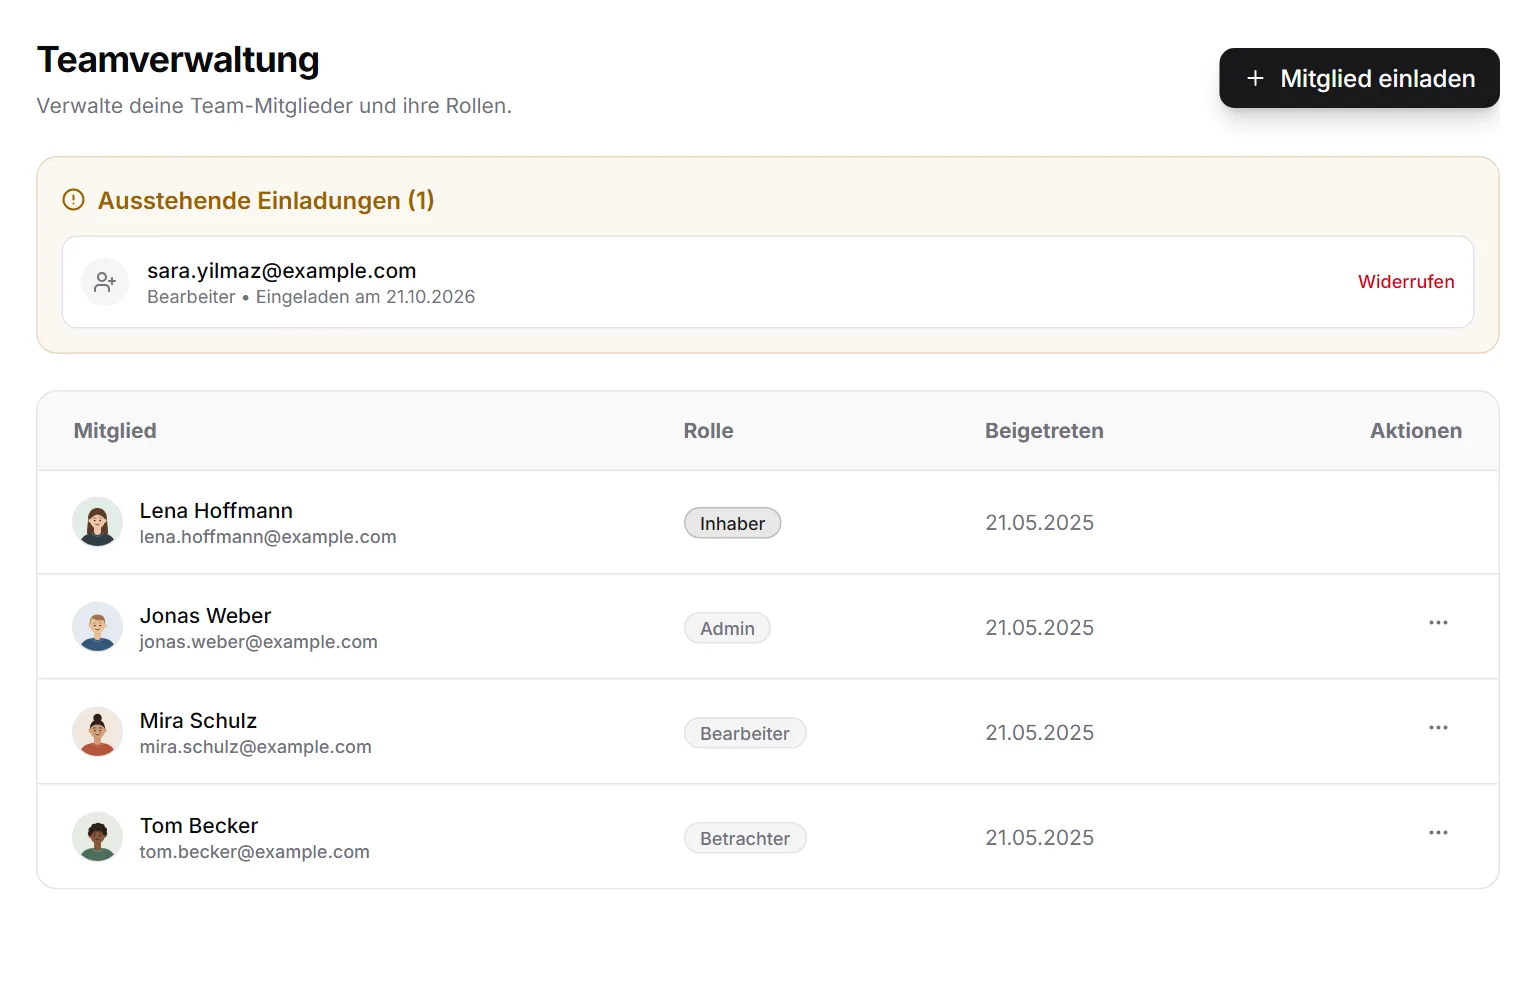1536x984 pixels.
Task: Select the name Tom Becker
Action: click(199, 826)
